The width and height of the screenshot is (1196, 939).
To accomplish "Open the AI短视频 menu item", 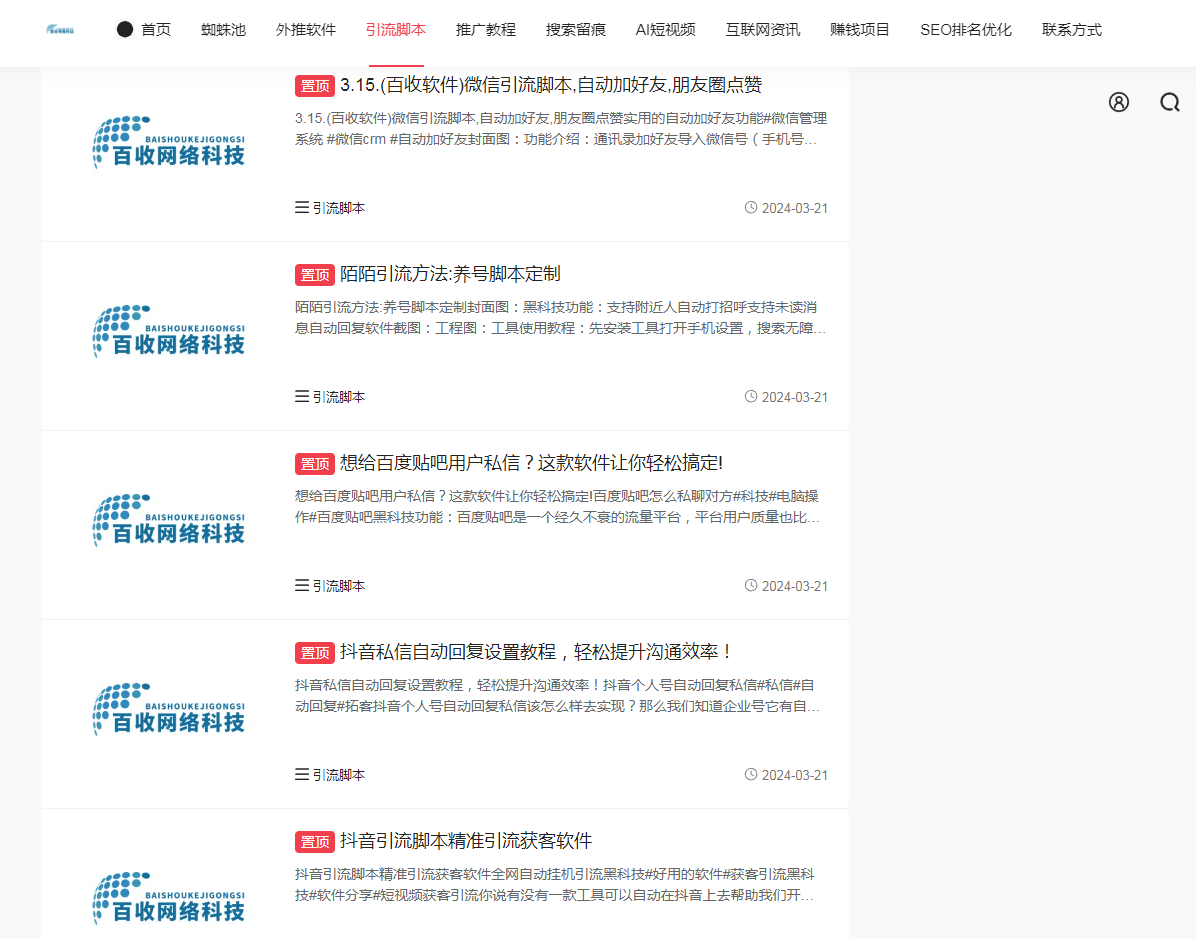I will coord(666,30).
